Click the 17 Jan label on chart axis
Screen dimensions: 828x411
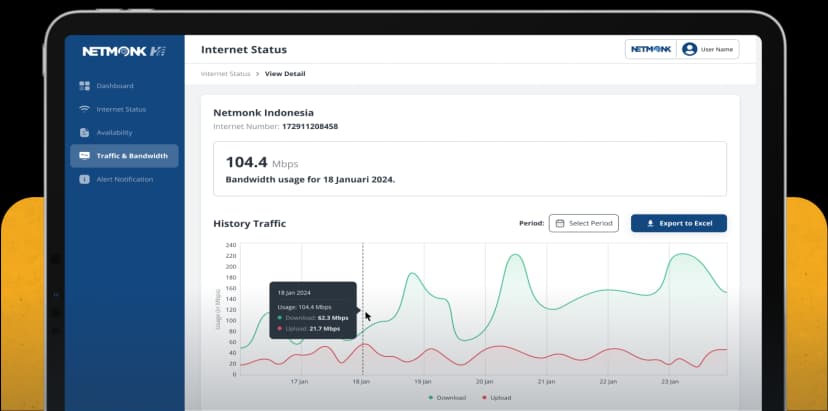pyautogui.click(x=299, y=381)
